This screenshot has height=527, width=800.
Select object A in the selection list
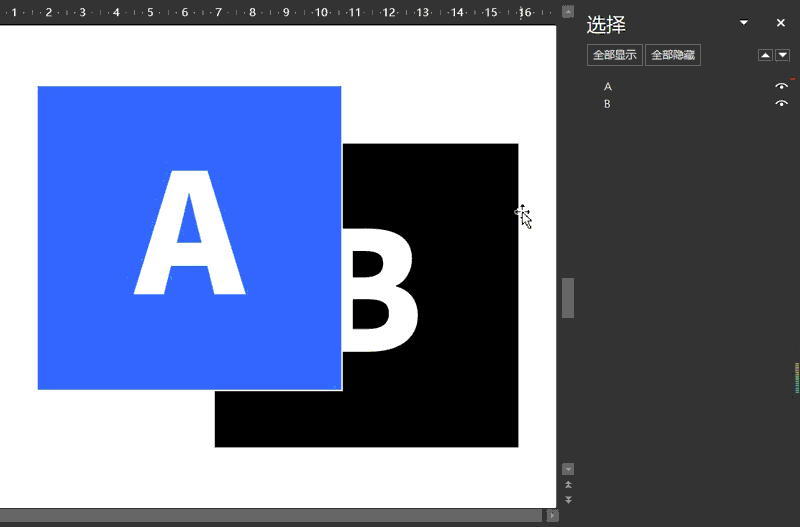tap(608, 87)
